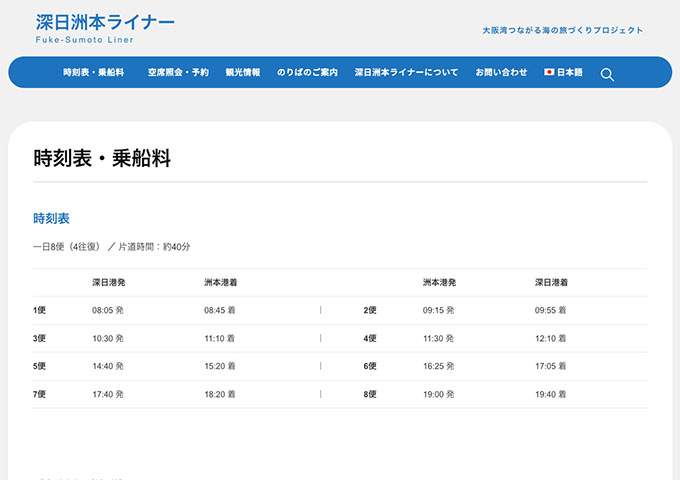Viewport: 680px width, 480px height.
Task: Click departure time 08:05 発
Action: 108,310
